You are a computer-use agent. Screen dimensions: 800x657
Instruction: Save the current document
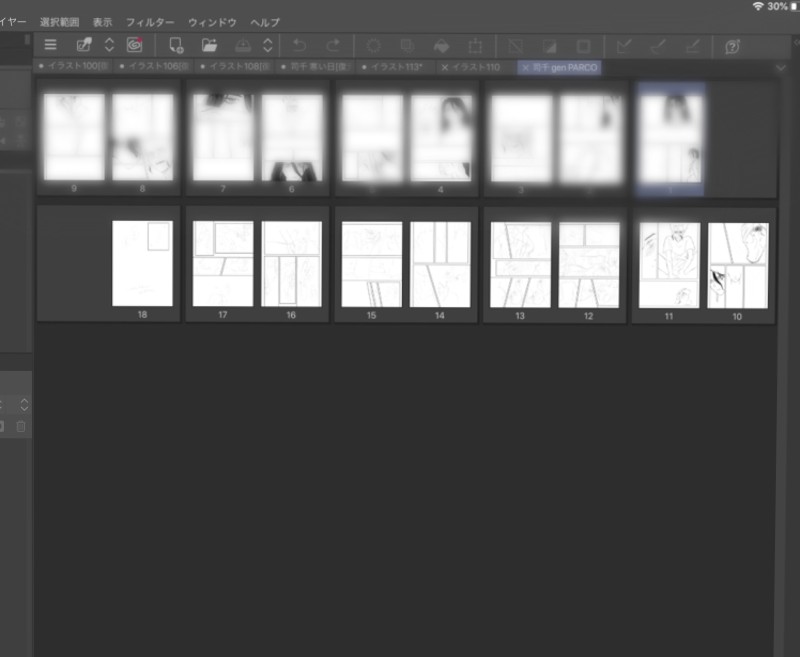pos(243,46)
